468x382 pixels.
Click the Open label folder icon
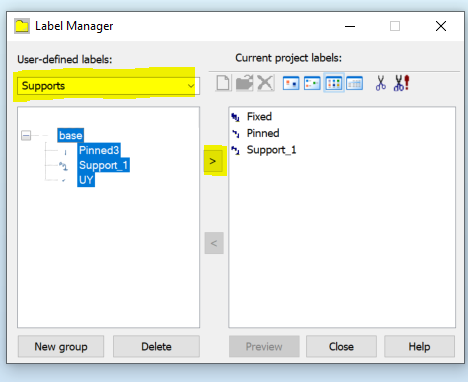click(244, 83)
